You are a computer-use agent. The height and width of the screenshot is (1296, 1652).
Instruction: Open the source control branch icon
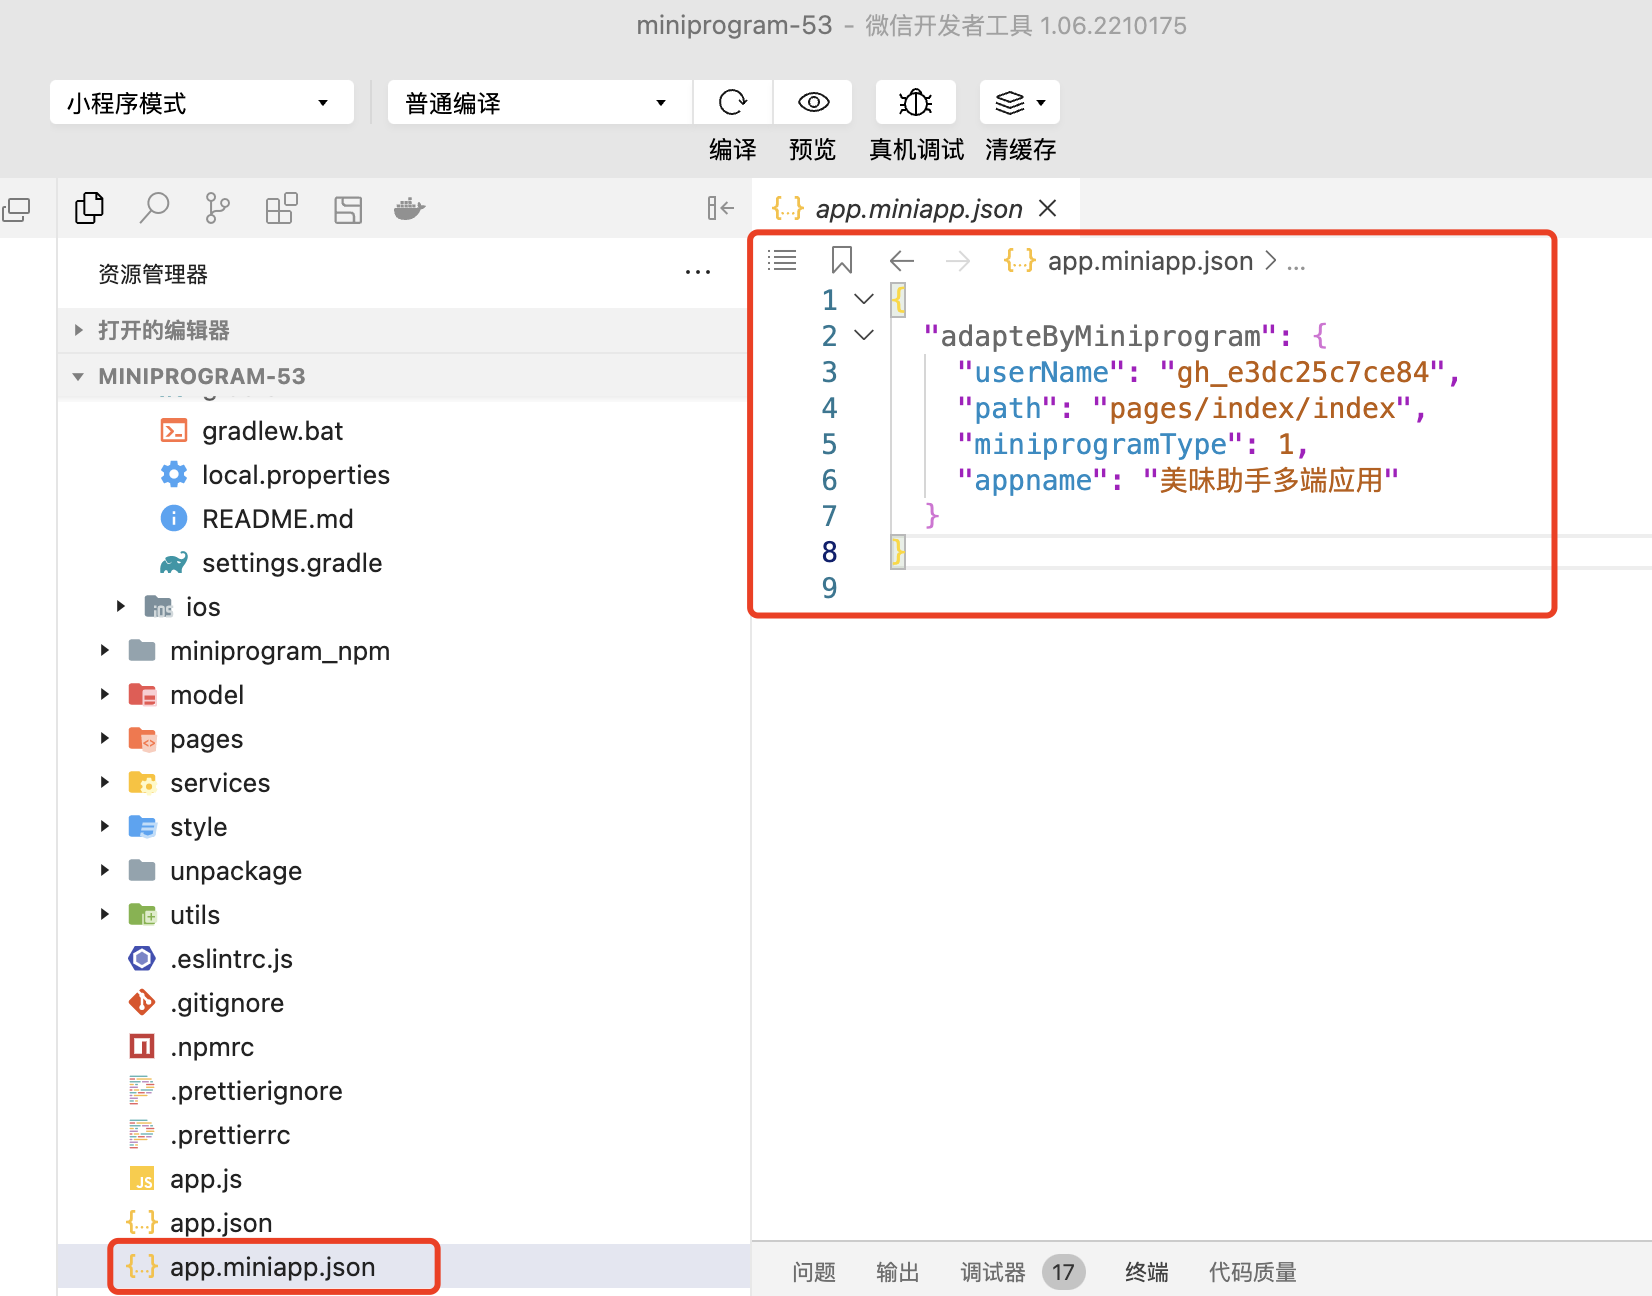217,208
